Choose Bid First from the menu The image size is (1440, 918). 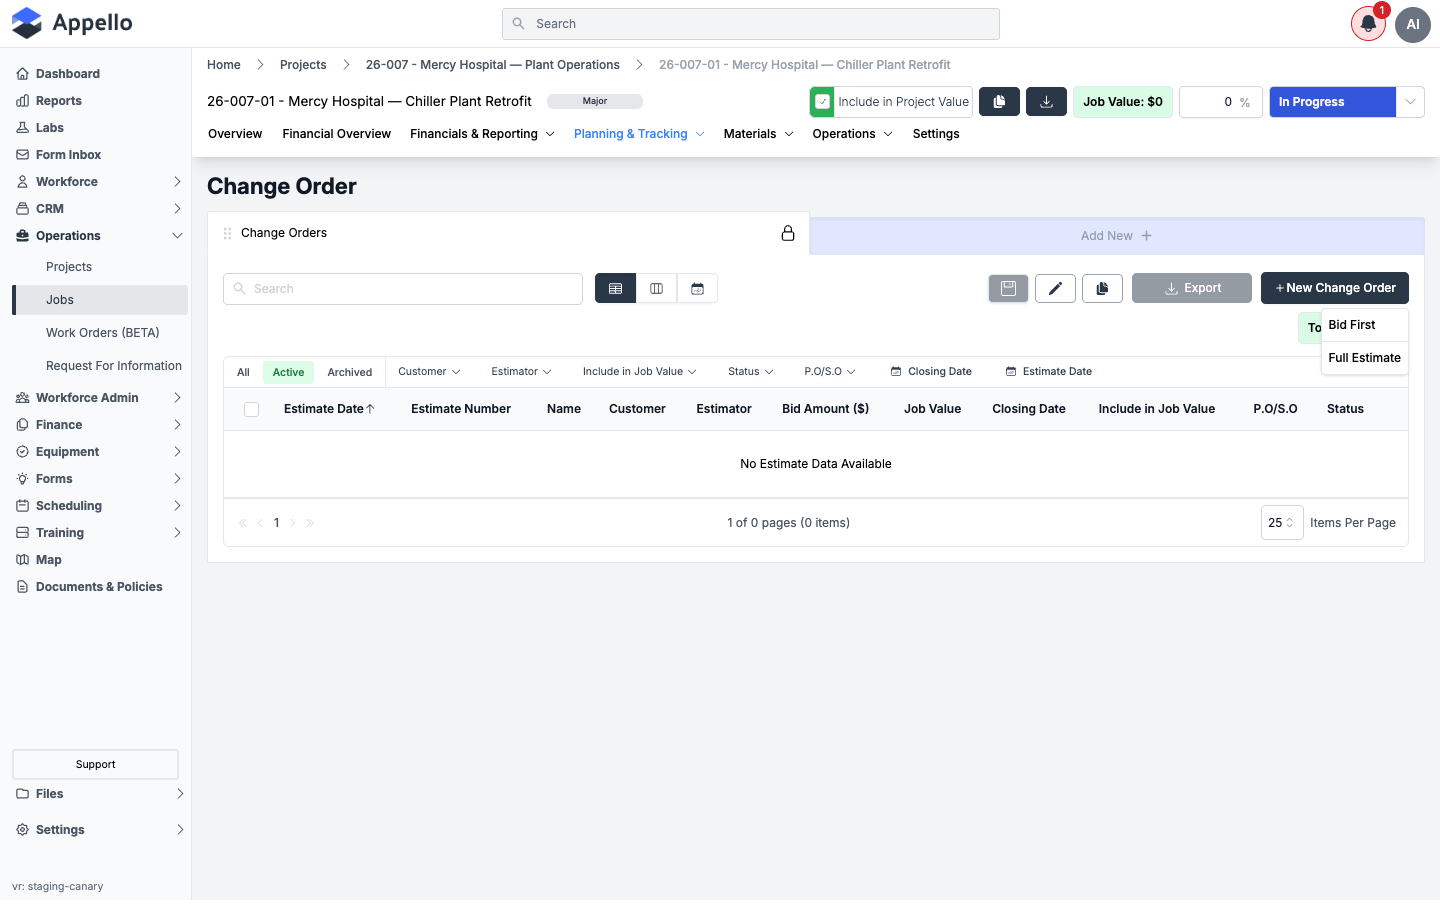coord(1364,325)
